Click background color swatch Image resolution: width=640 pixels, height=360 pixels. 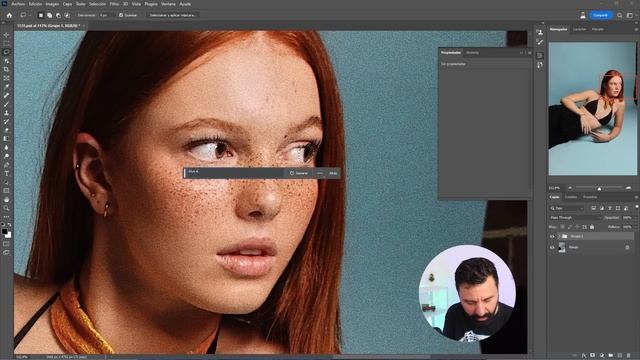pyautogui.click(x=9, y=235)
